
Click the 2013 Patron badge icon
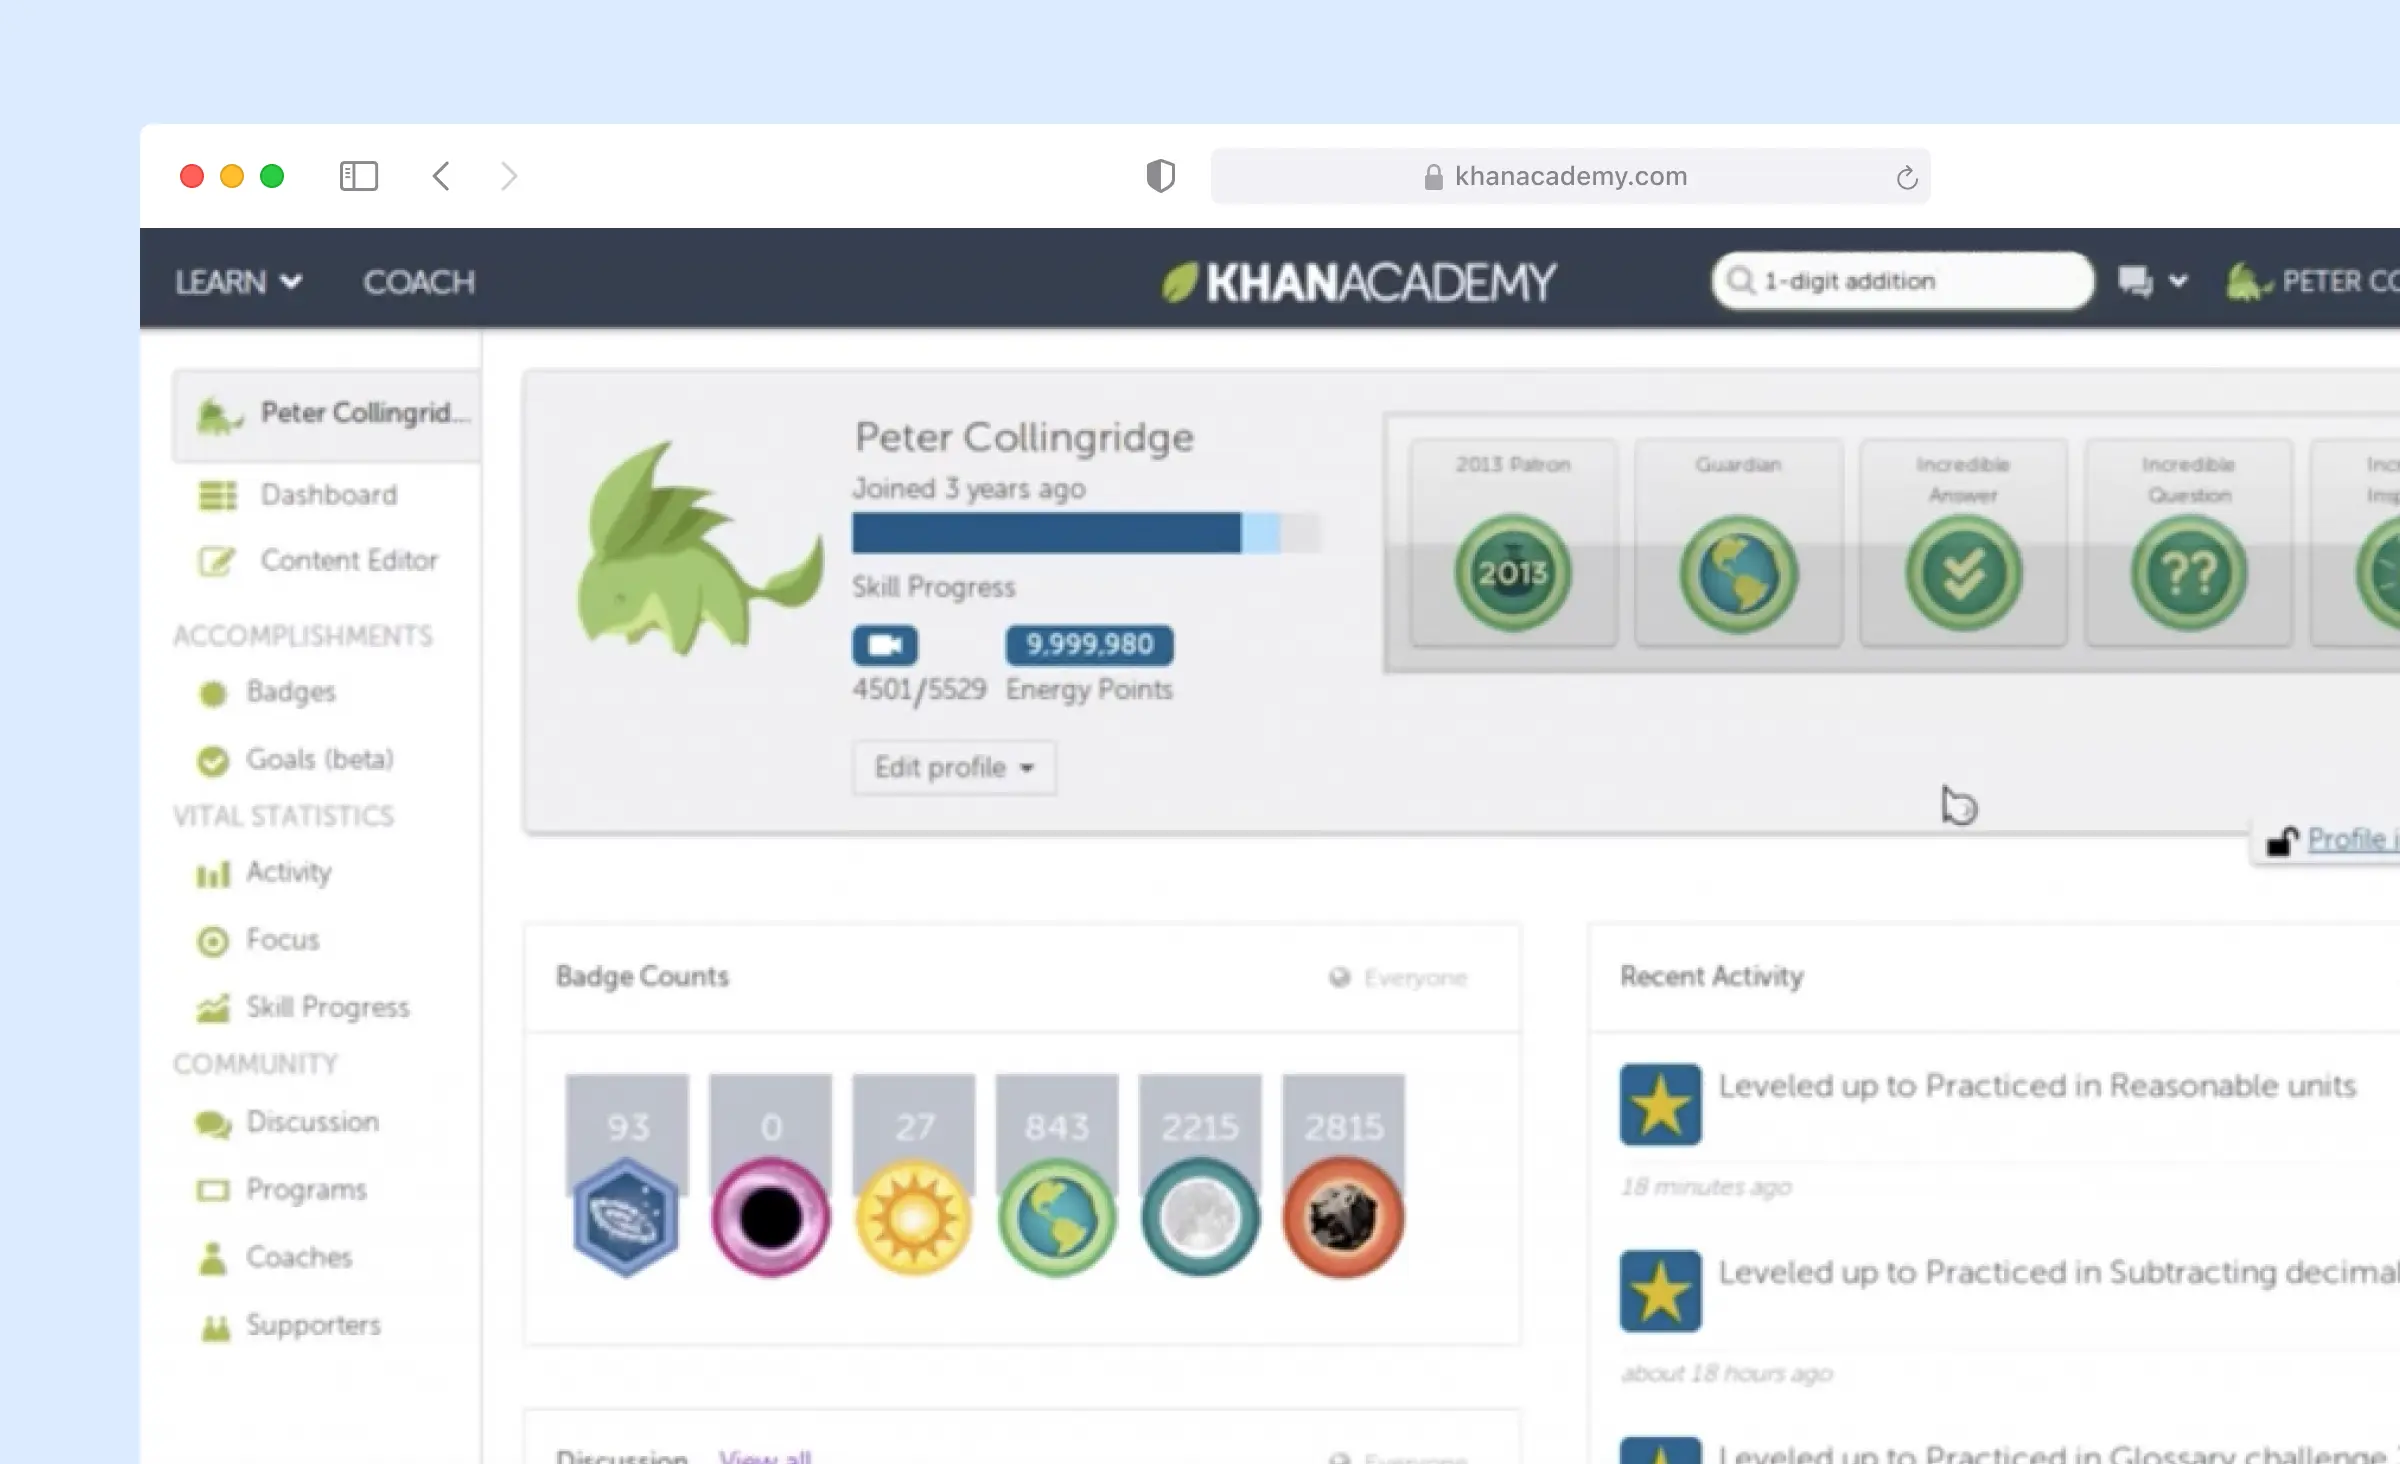pyautogui.click(x=1513, y=572)
